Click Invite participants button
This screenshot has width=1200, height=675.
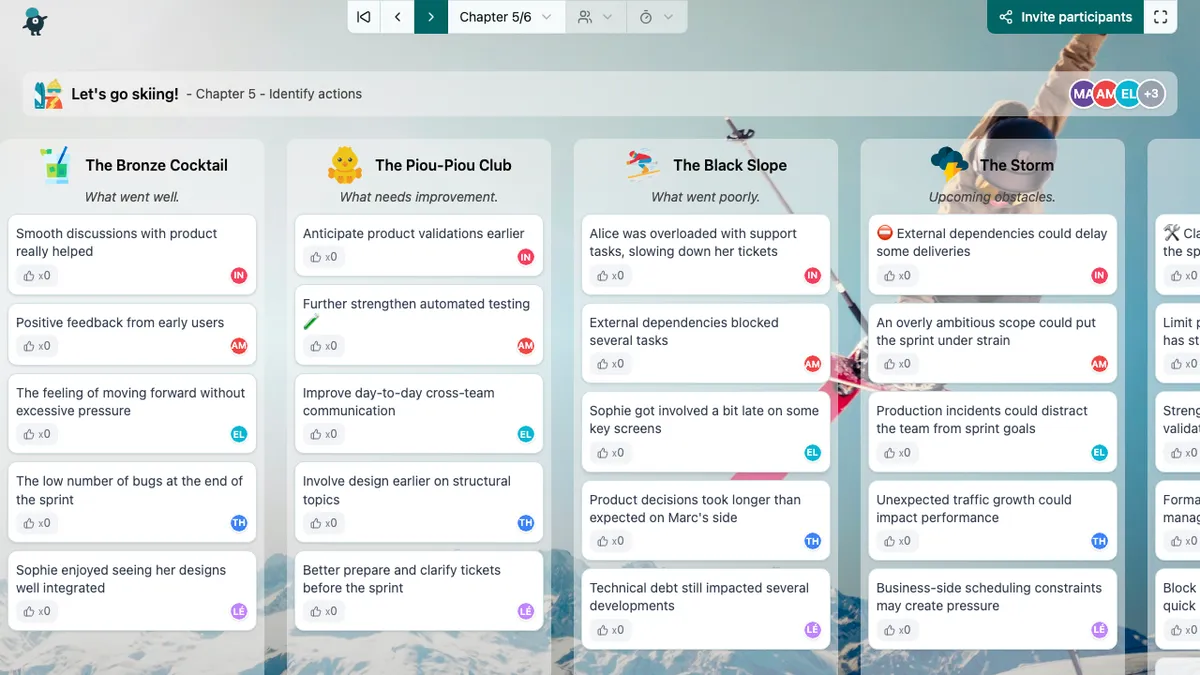click(x=1066, y=17)
